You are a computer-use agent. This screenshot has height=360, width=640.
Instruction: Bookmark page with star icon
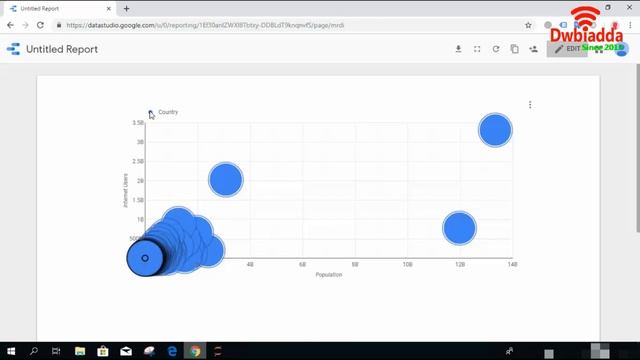click(x=528, y=25)
